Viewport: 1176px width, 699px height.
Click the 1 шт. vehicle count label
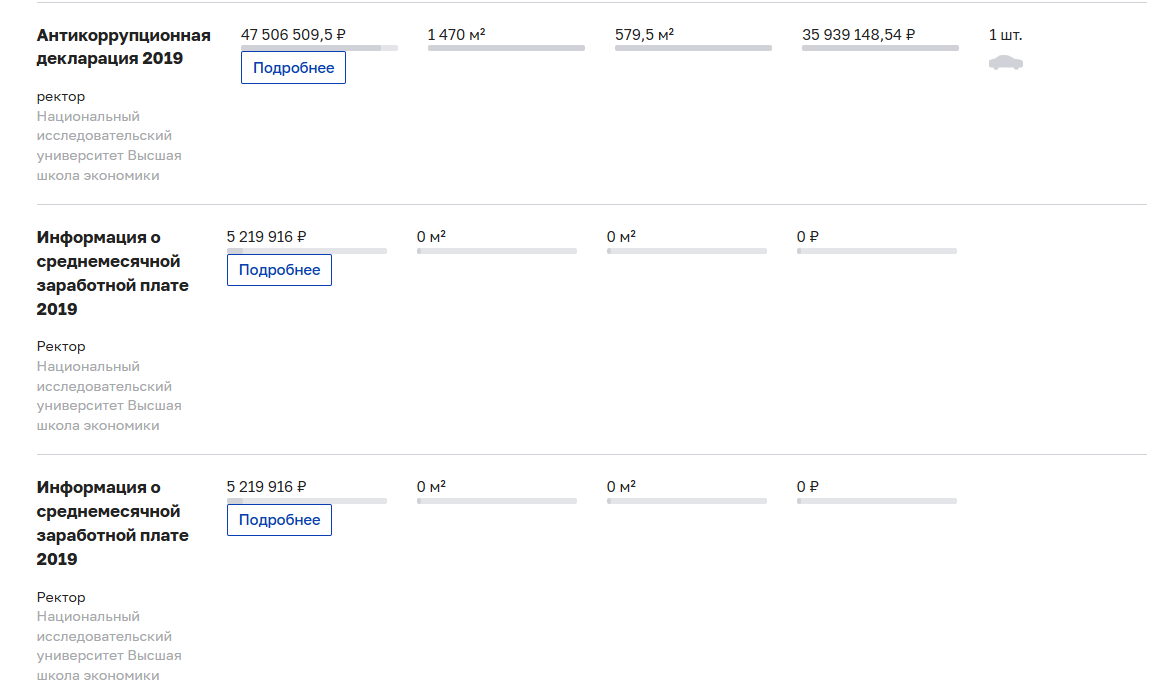[x=1005, y=35]
